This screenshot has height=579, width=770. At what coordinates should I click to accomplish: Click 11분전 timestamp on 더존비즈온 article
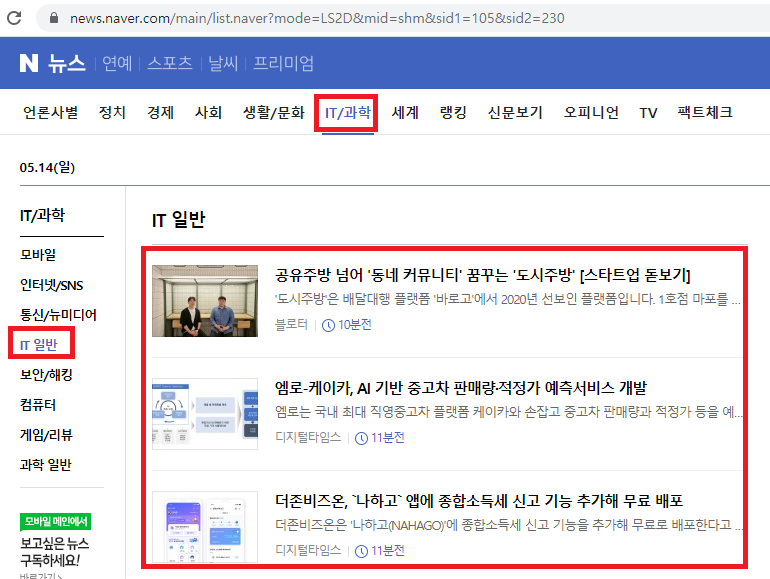coord(387,551)
